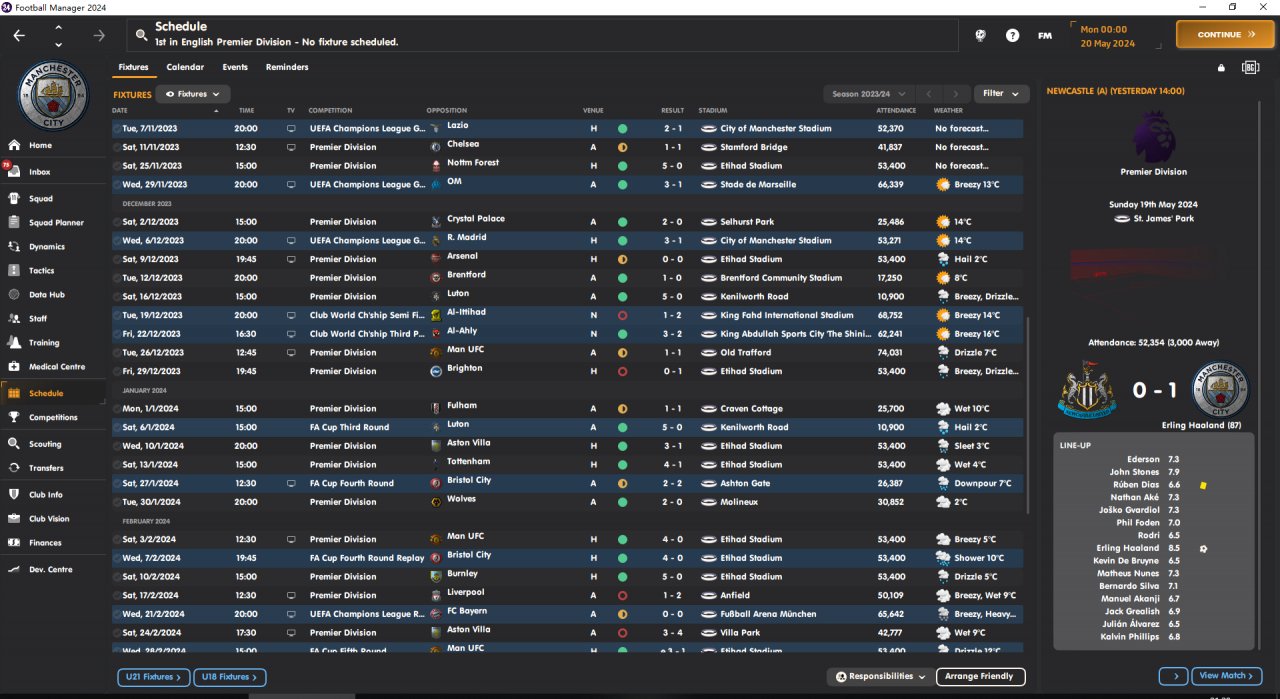
Task: Click arrow button left of View Match
Action: coord(1173,675)
